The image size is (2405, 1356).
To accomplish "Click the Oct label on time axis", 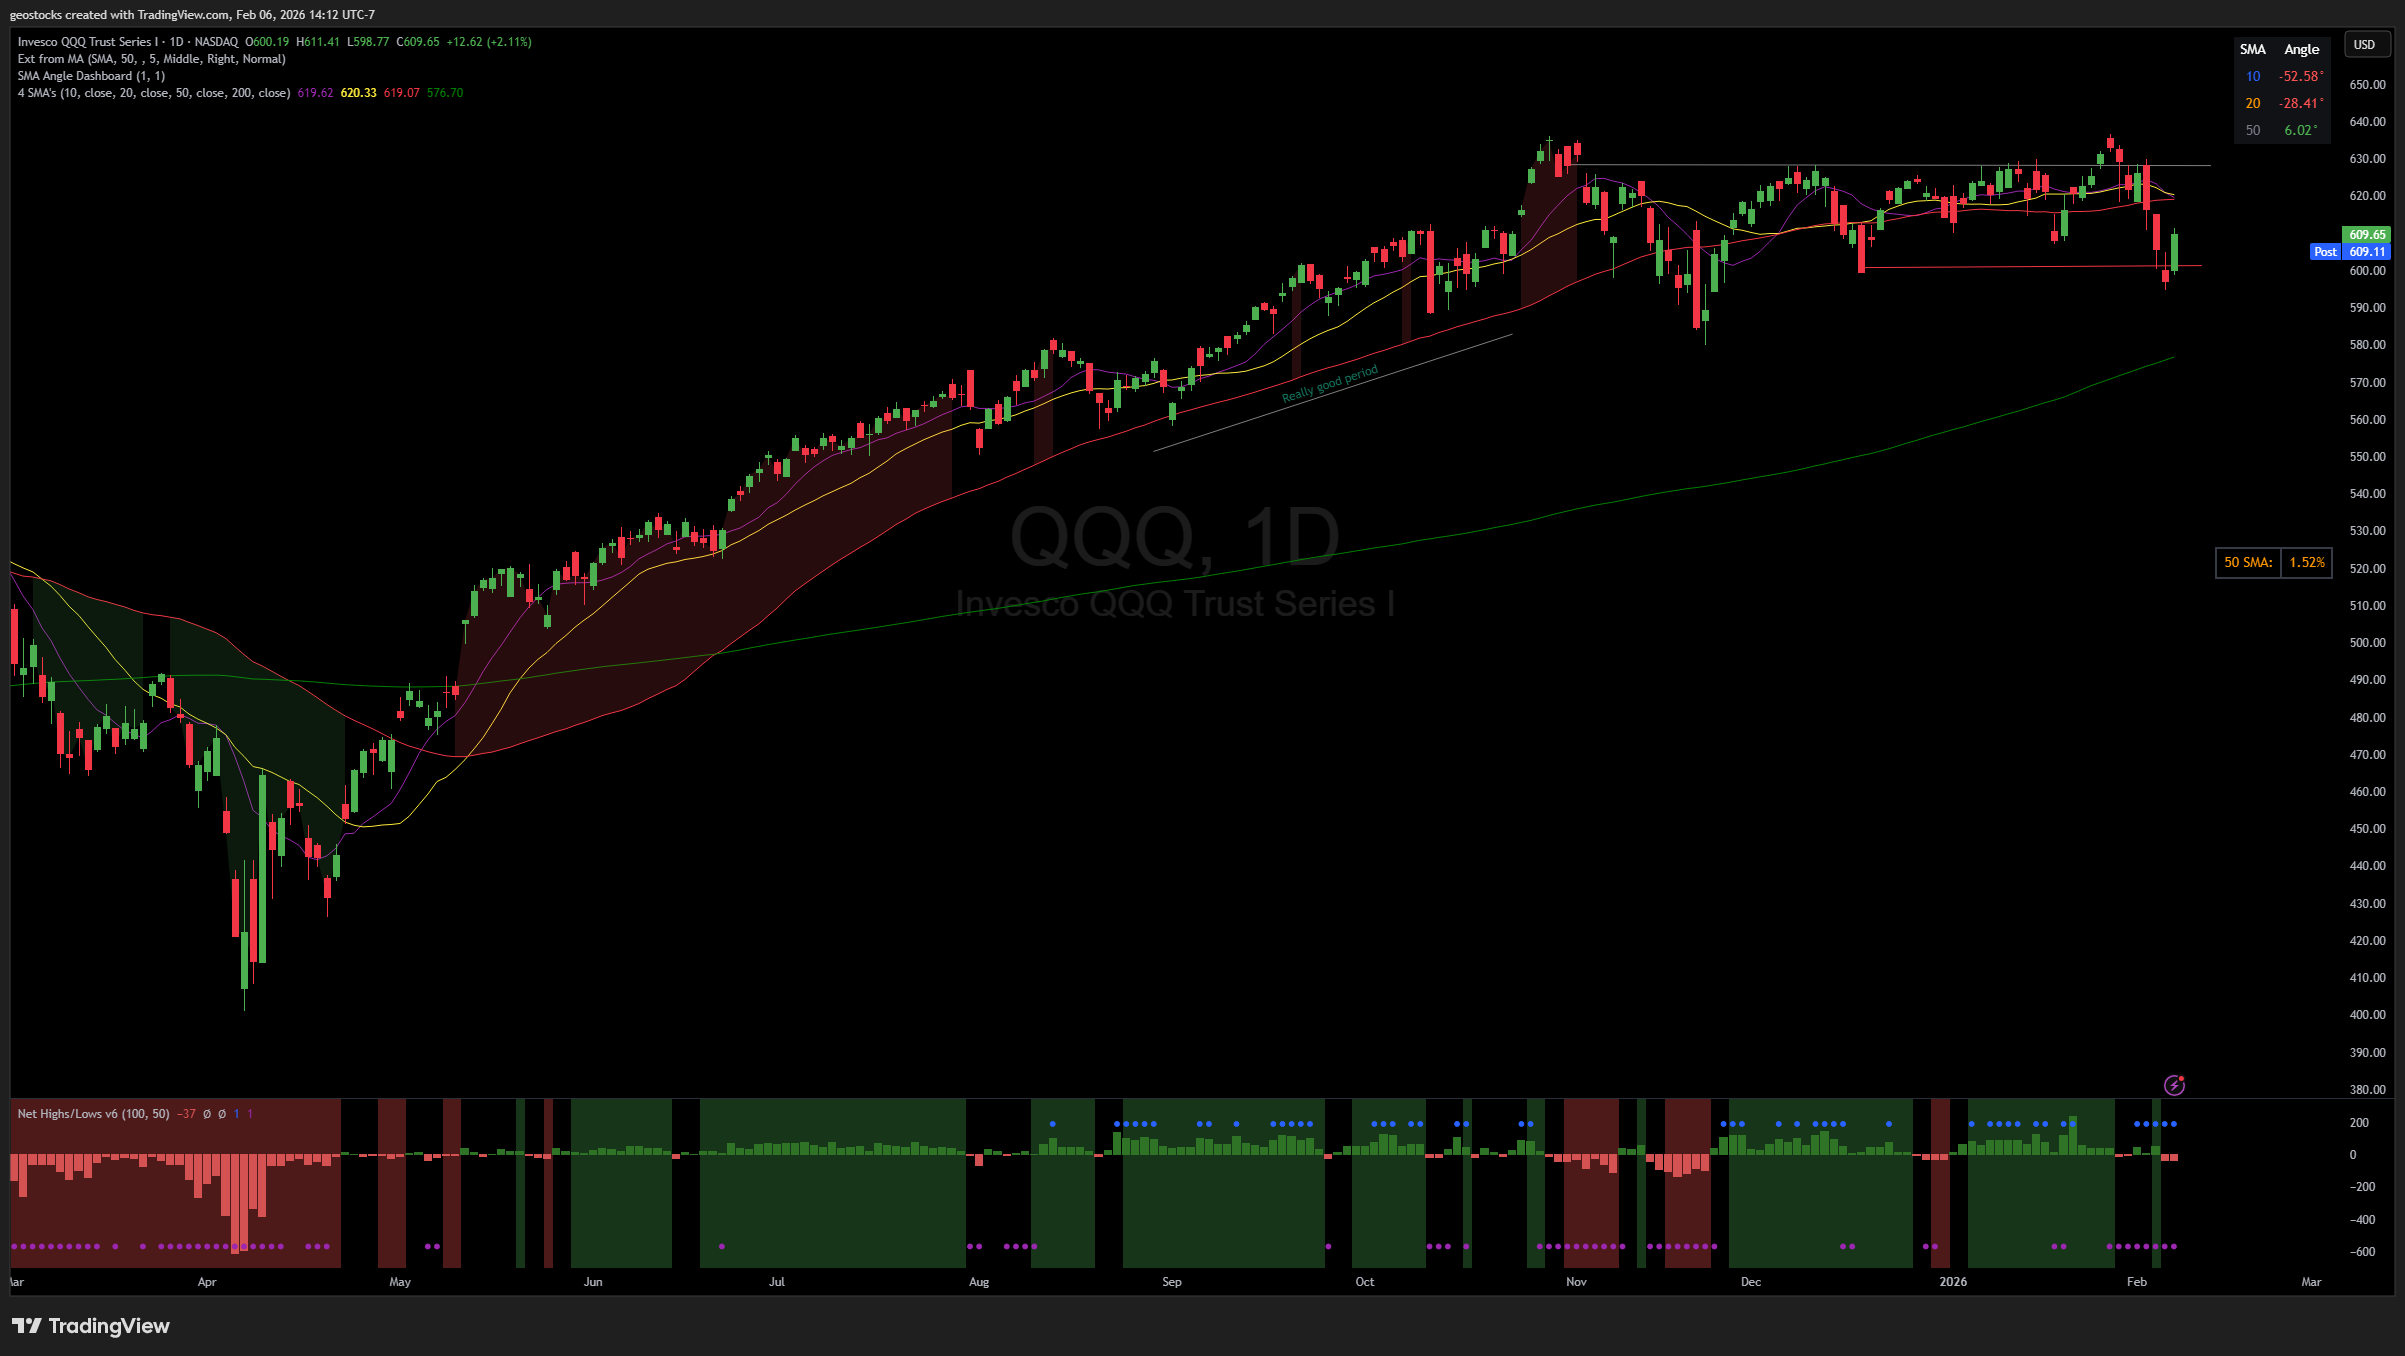I will pyautogui.click(x=1364, y=1282).
